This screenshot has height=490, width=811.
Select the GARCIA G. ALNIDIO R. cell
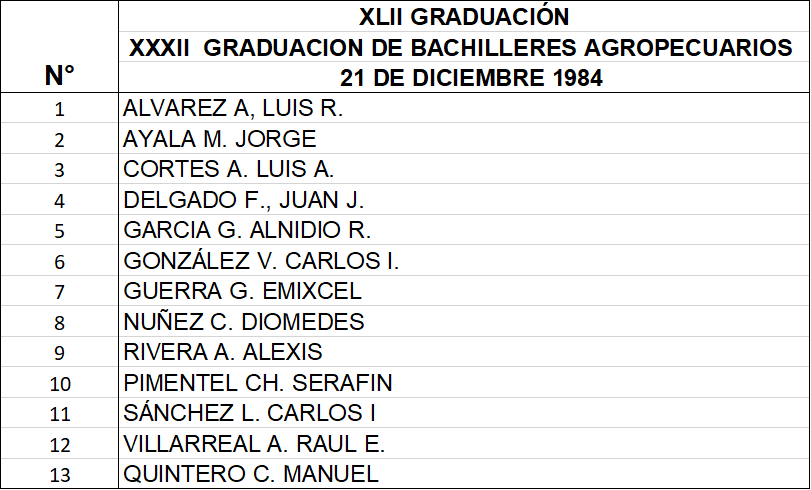coord(464,230)
